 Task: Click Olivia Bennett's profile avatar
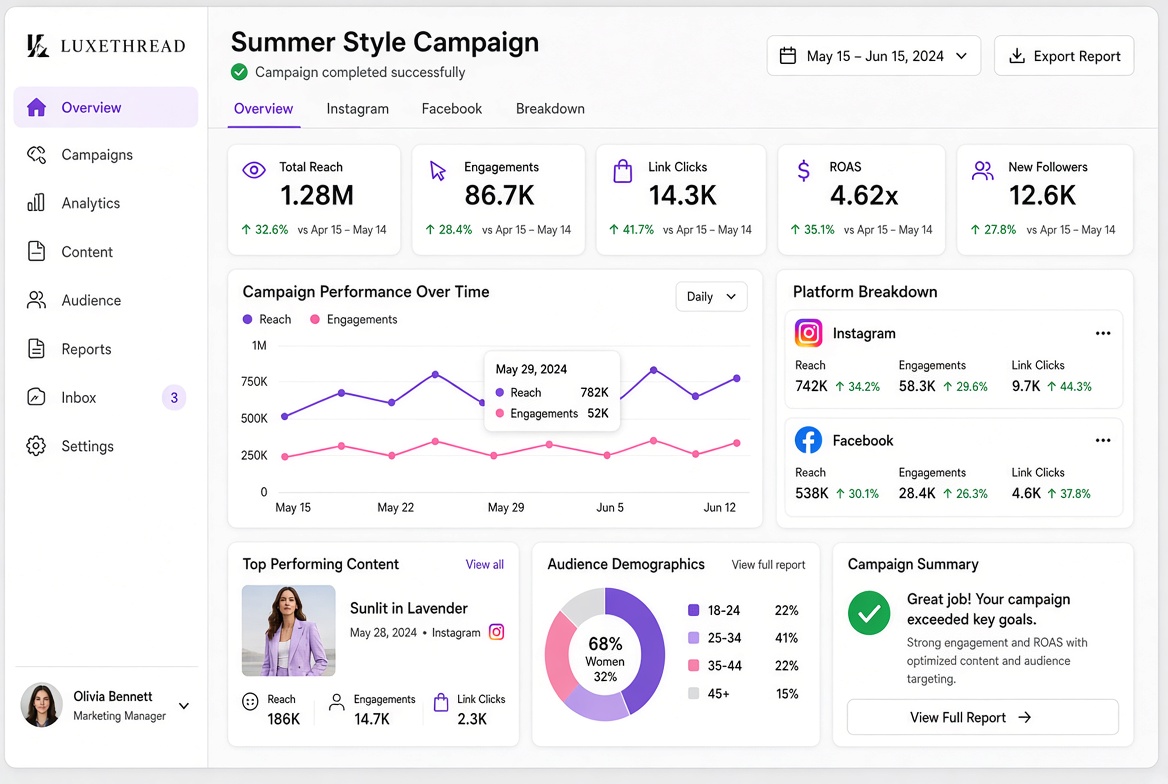tap(41, 705)
